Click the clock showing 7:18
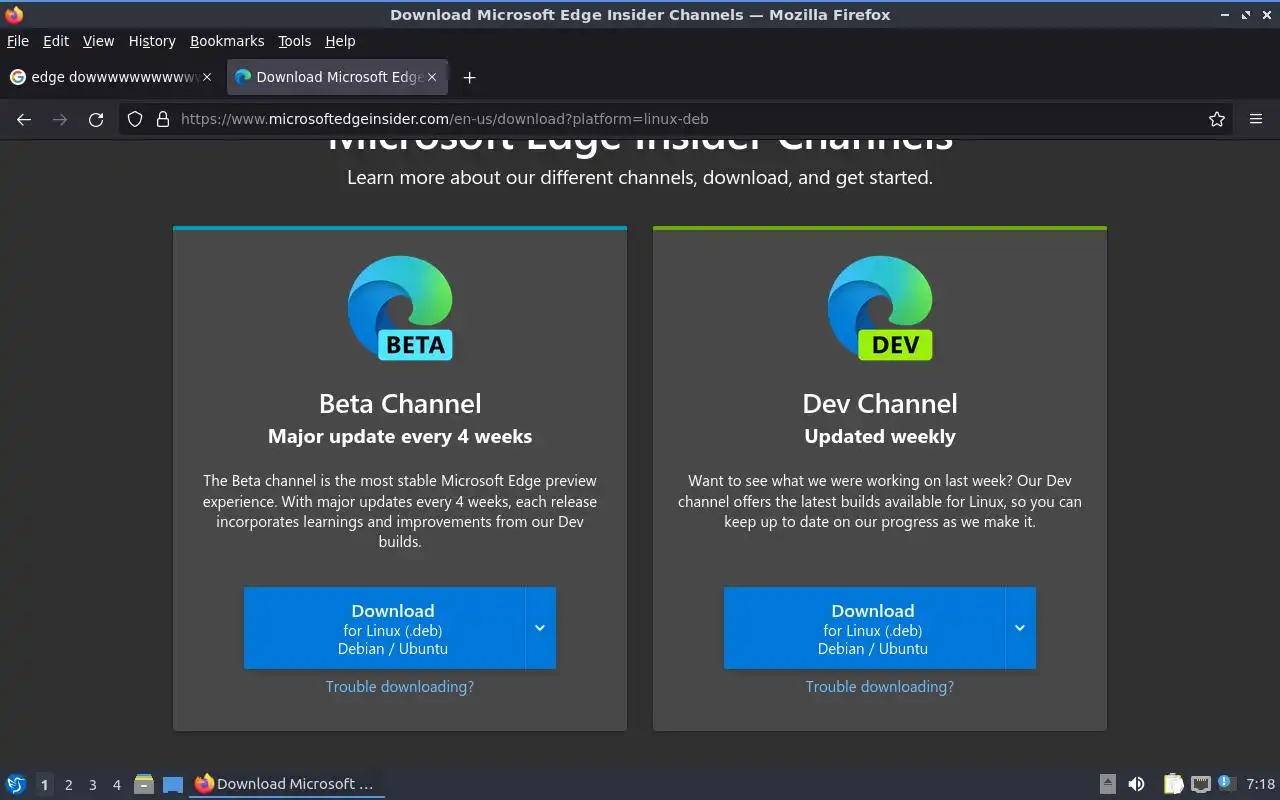This screenshot has height=800, width=1280. tap(1261, 784)
